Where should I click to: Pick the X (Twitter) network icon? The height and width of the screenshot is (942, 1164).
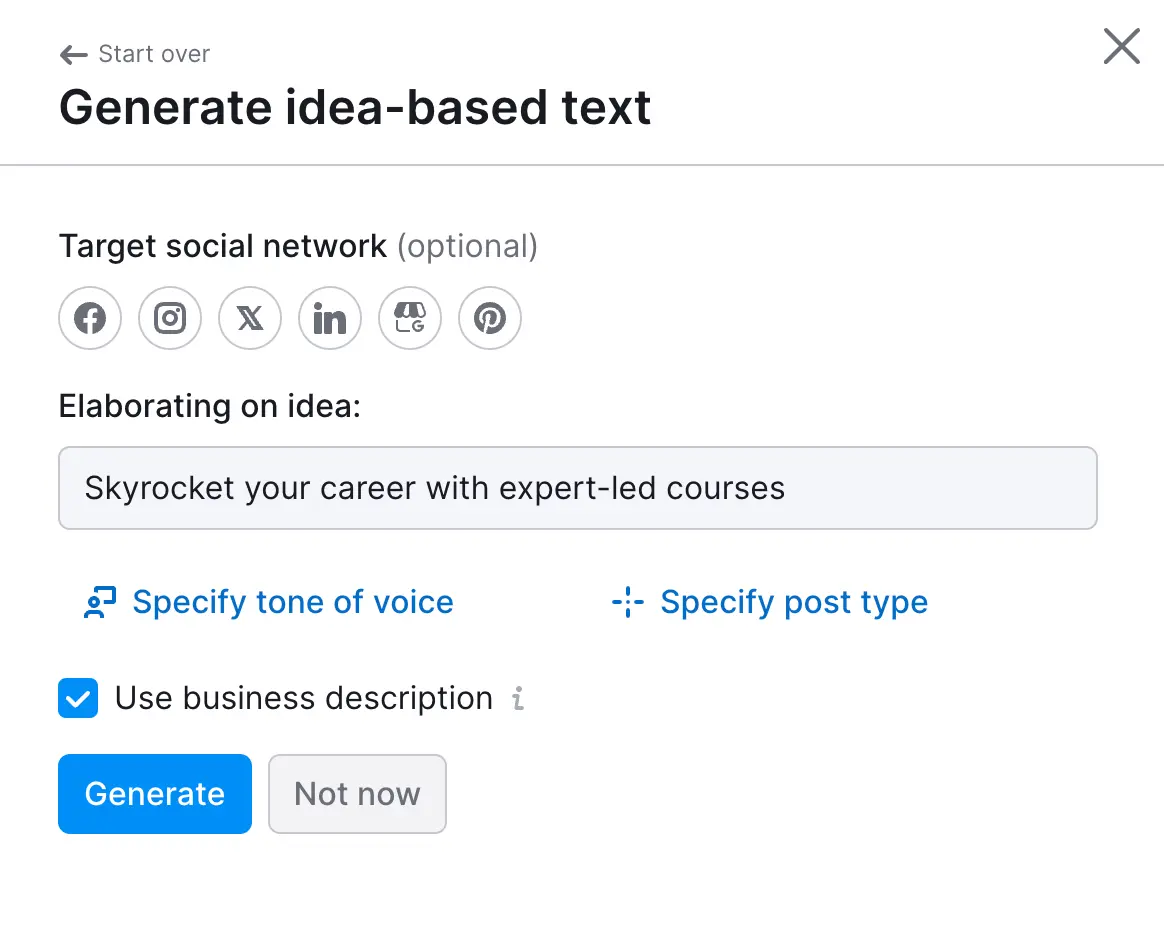tap(250, 319)
